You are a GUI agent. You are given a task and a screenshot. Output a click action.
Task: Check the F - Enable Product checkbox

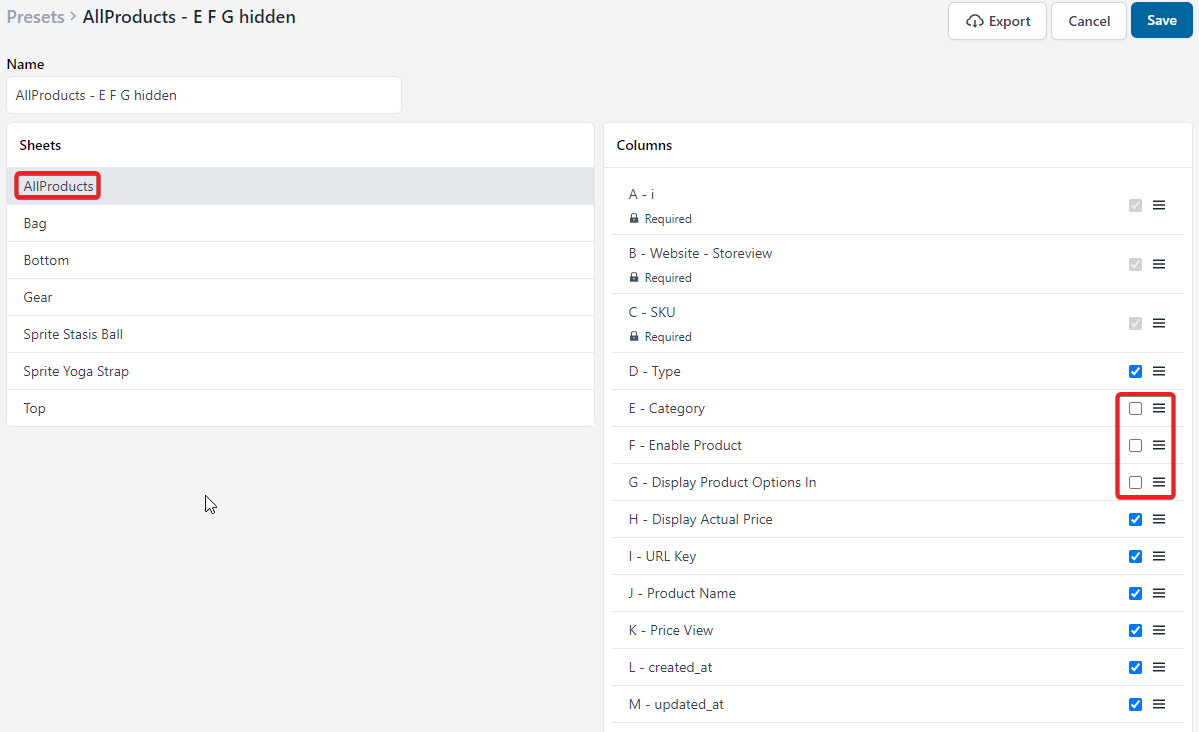click(x=1136, y=445)
